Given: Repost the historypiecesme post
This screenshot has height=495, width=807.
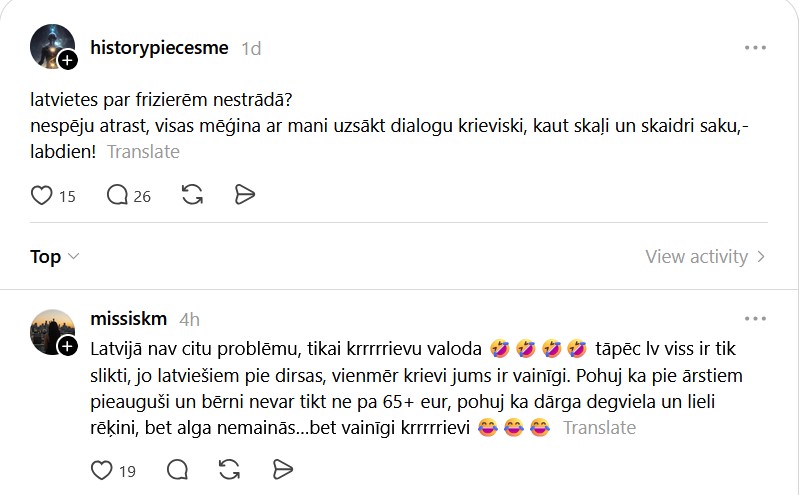Looking at the screenshot, I should pyautogui.click(x=193, y=195).
